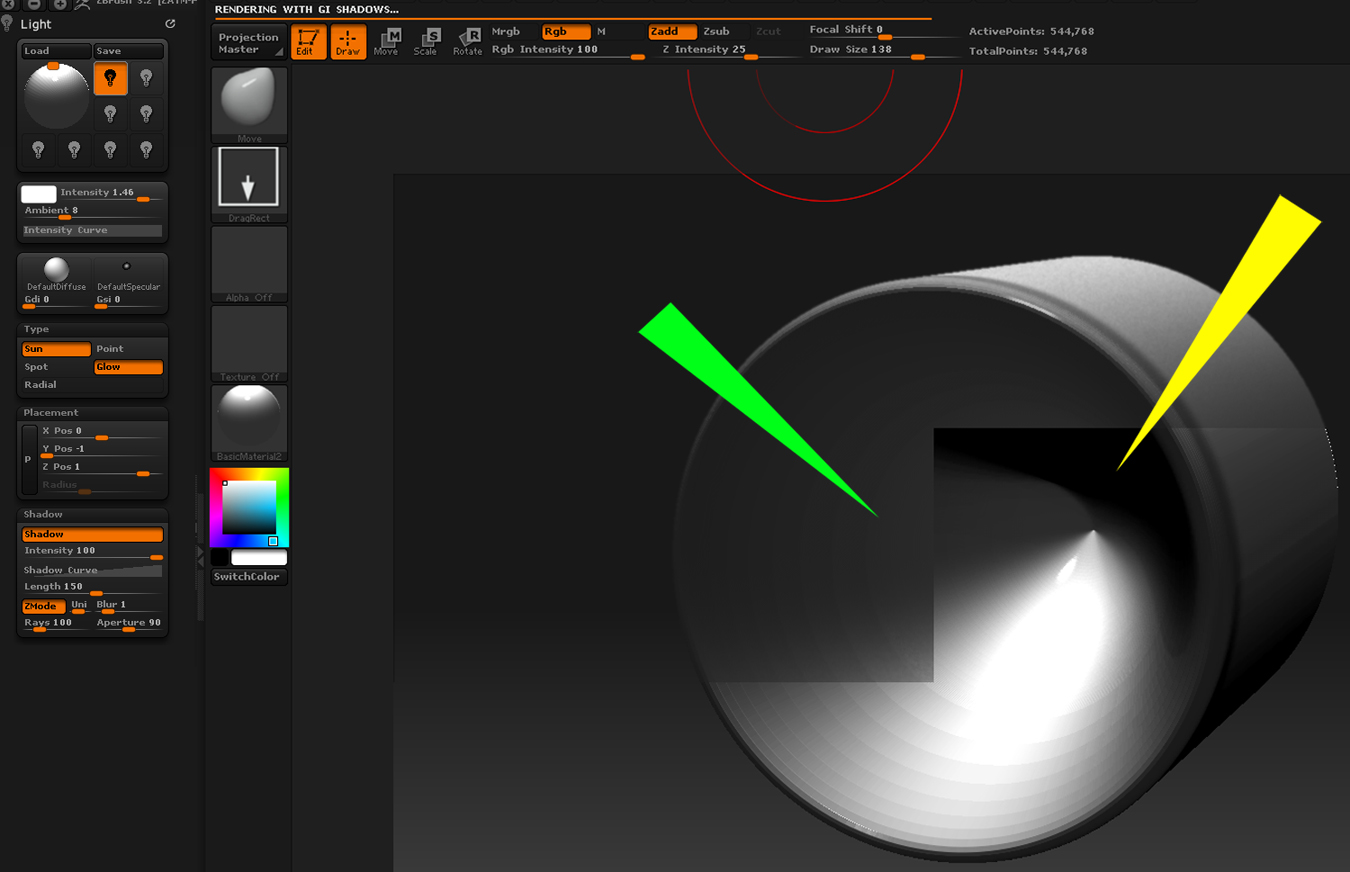This screenshot has width=1350, height=872.
Task: Toggle the ZMode shadow option
Action: (44, 607)
